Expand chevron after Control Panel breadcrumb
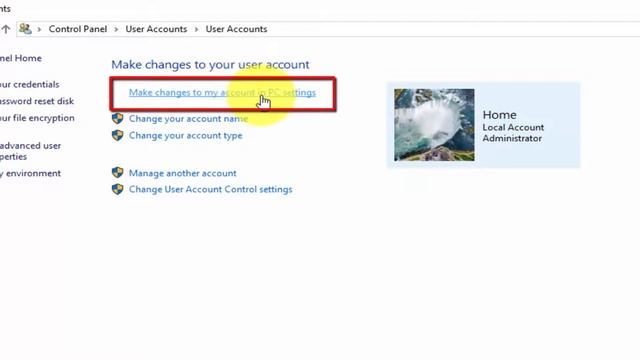The height and width of the screenshot is (360, 640). [x=116, y=29]
